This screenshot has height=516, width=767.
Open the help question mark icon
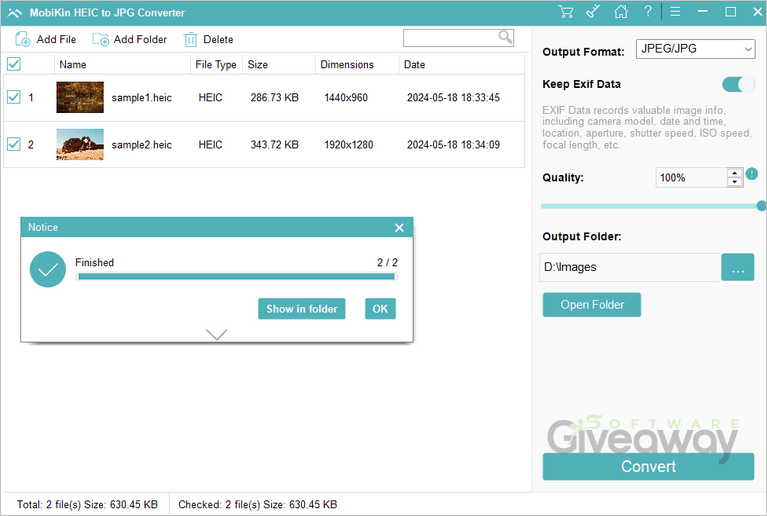click(x=648, y=11)
